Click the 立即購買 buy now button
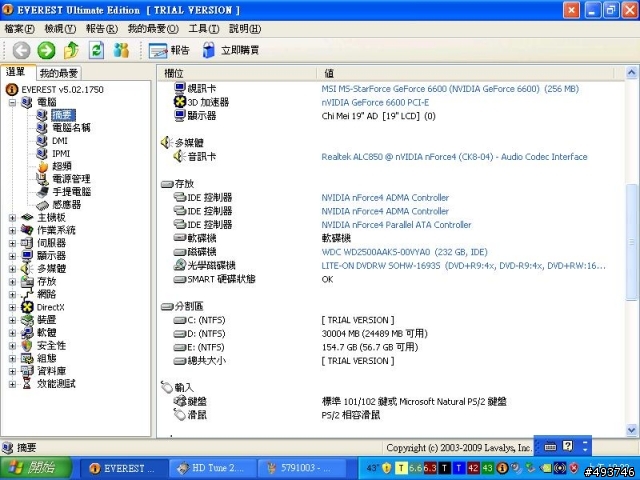The image size is (640, 480). point(231,51)
